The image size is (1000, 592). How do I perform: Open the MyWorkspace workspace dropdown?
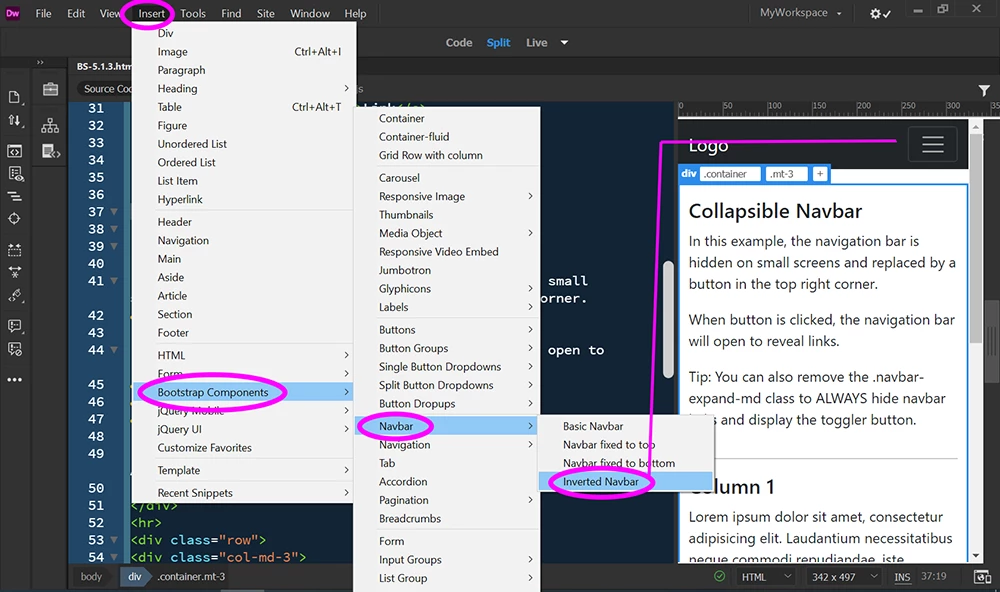point(800,13)
